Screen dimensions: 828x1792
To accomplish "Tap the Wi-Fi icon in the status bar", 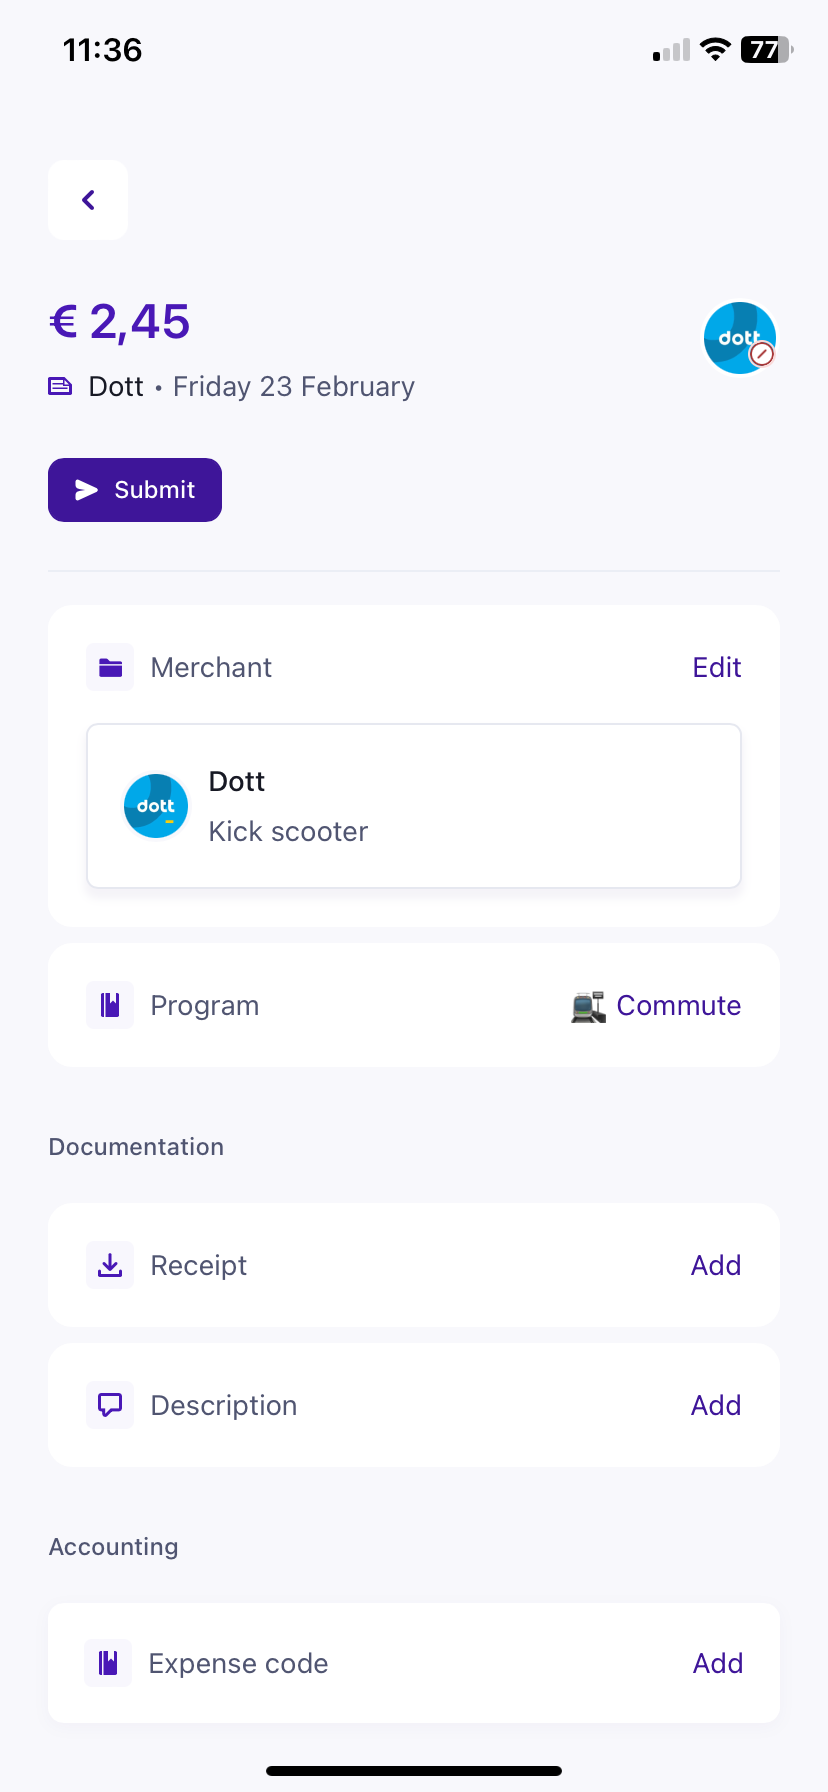I will pyautogui.click(x=716, y=50).
